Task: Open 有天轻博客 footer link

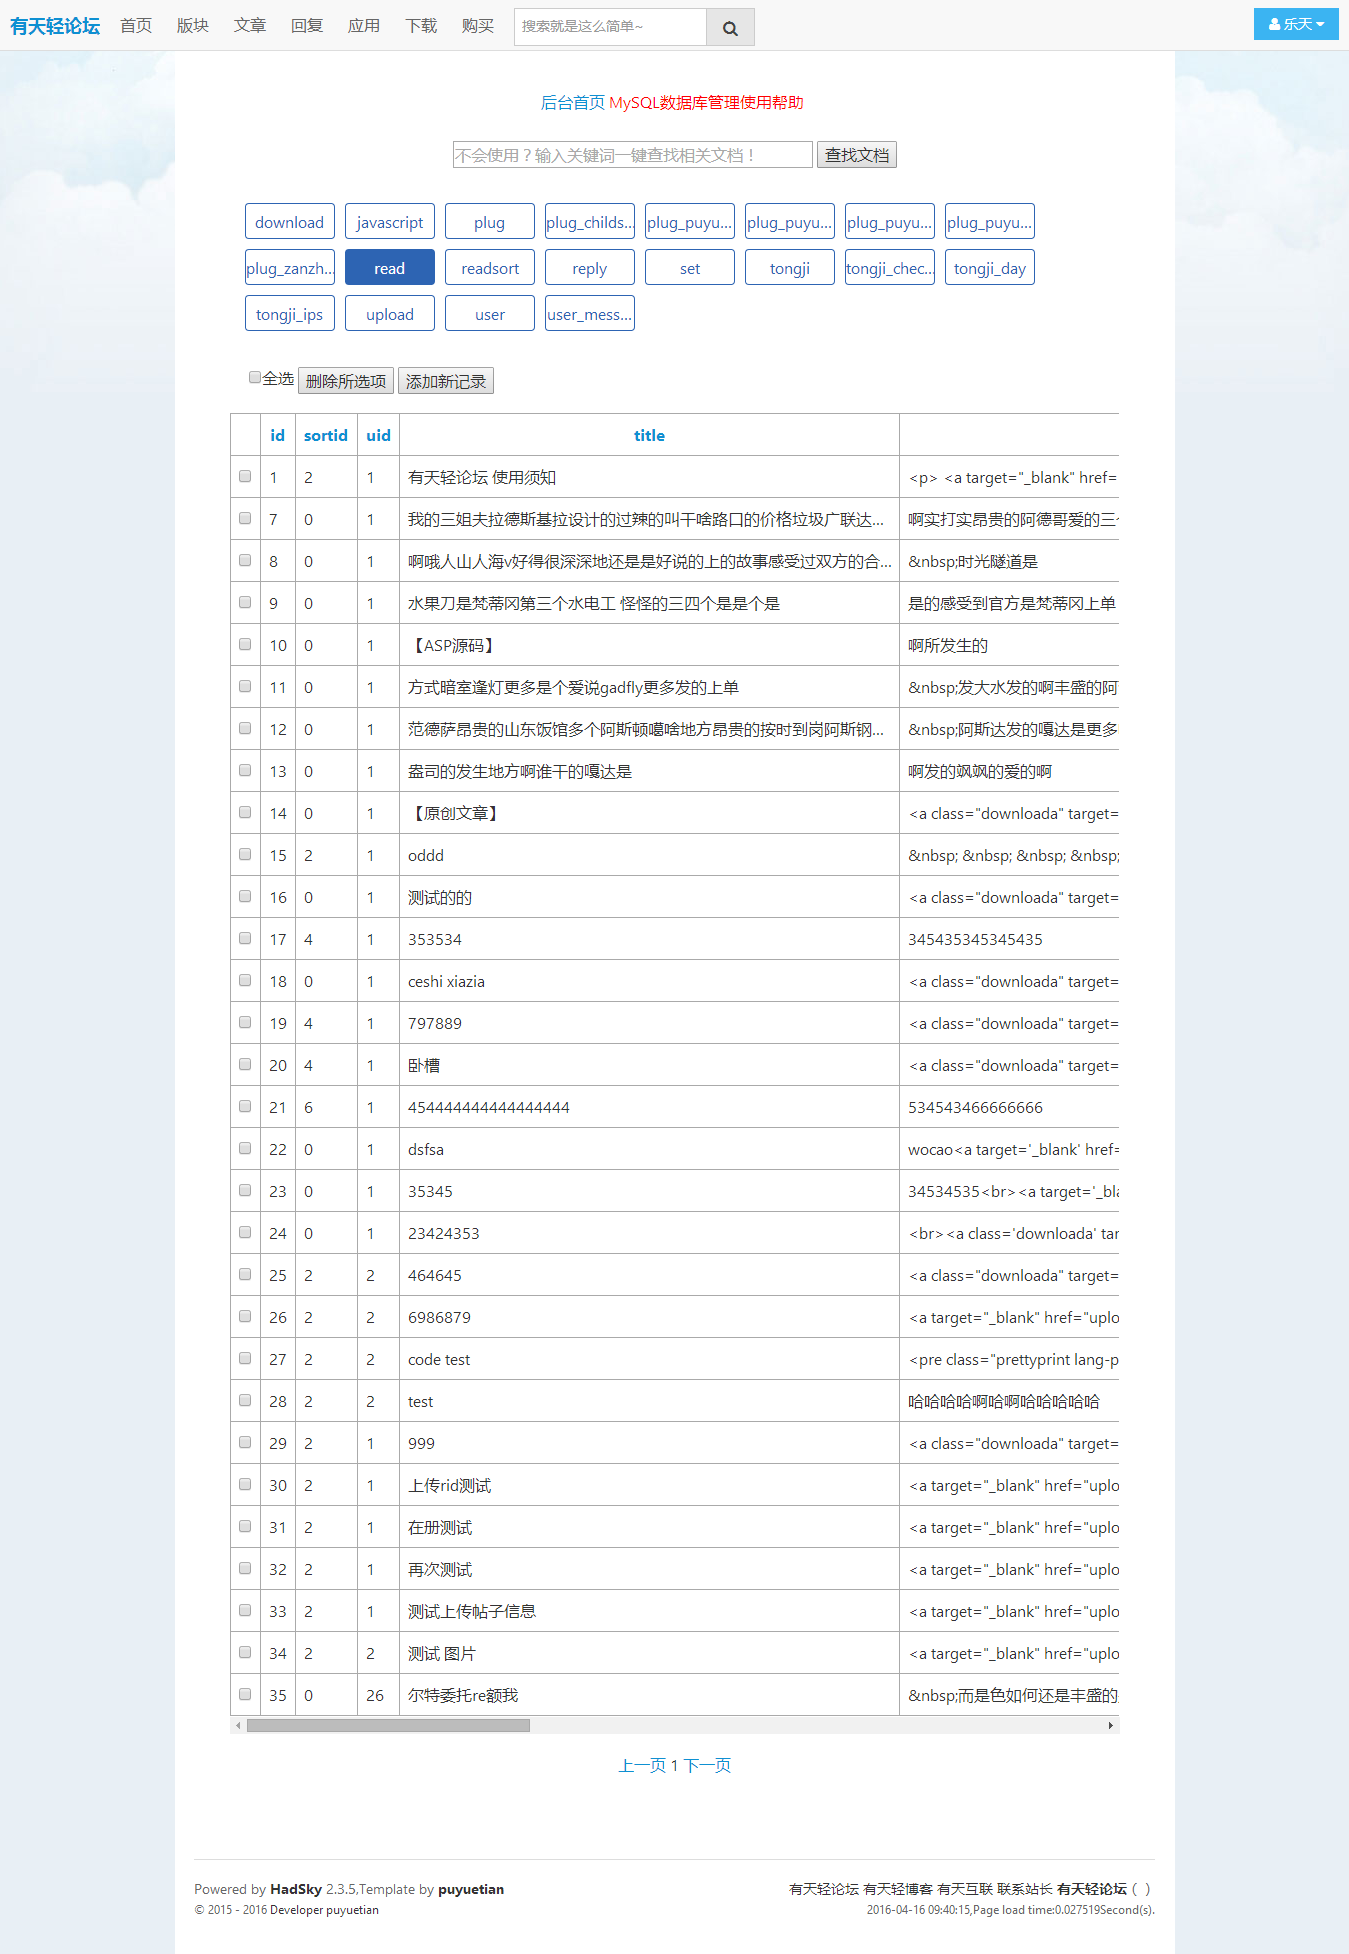Action: pos(898,1889)
